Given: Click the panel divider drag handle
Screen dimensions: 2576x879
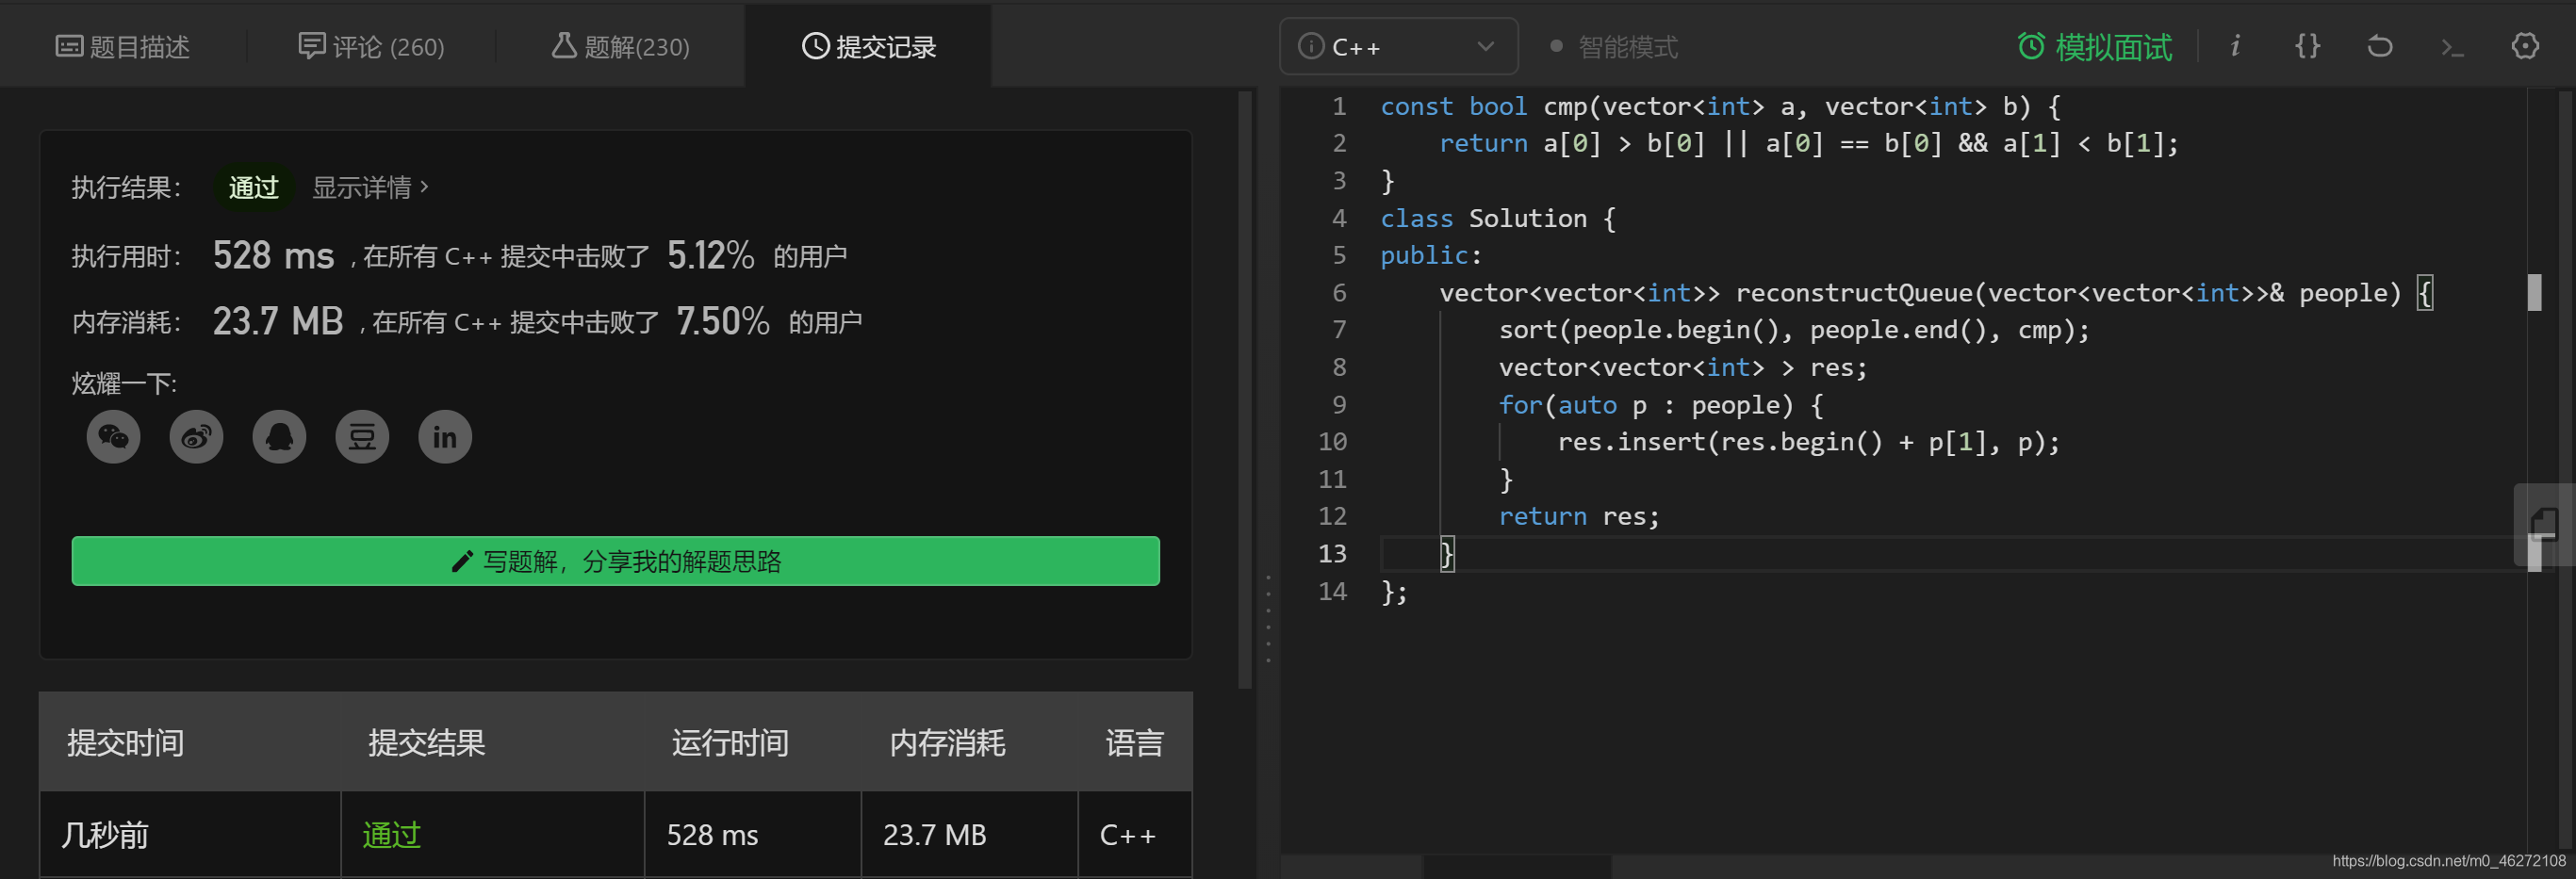Looking at the screenshot, I should 1268,619.
